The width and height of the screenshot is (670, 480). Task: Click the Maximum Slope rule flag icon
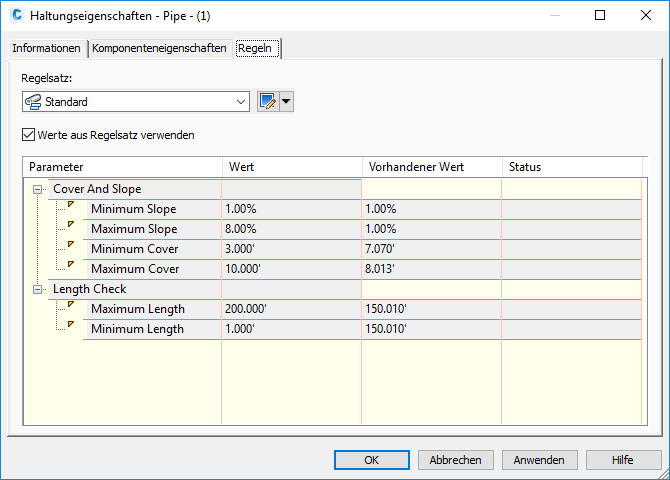click(x=70, y=225)
